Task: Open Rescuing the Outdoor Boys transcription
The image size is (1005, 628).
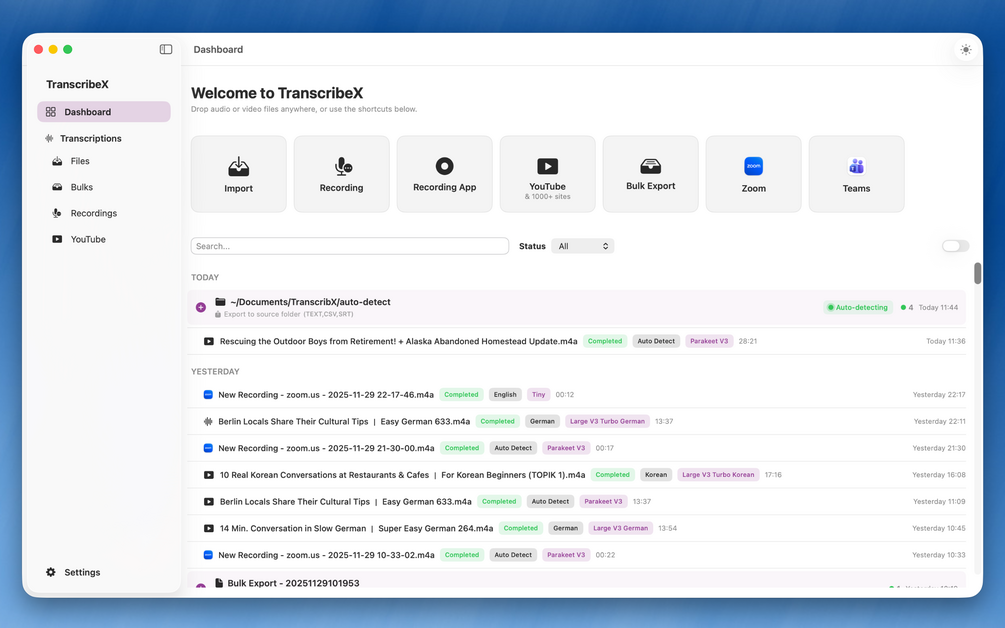Action: (398, 342)
